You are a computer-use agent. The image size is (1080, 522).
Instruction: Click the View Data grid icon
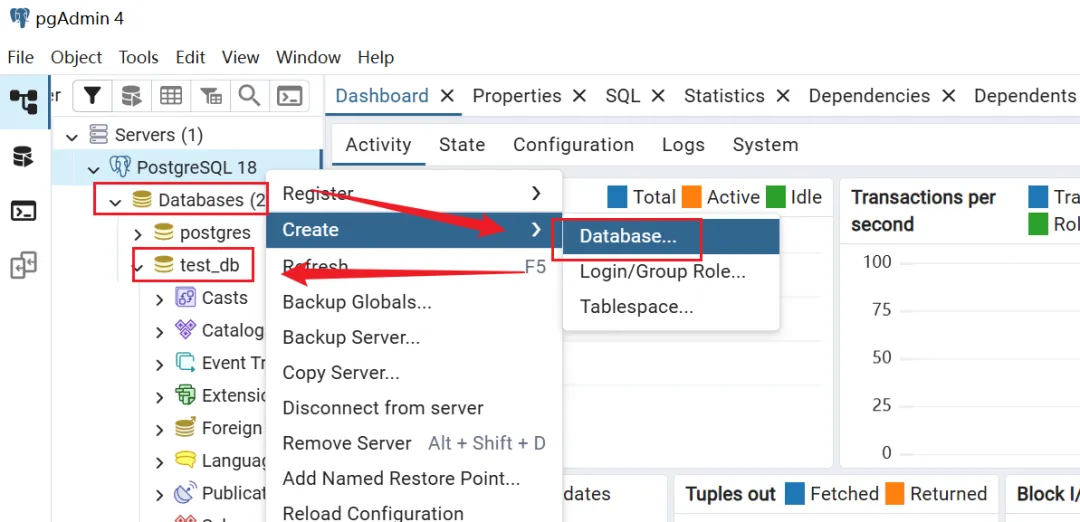(x=171, y=96)
